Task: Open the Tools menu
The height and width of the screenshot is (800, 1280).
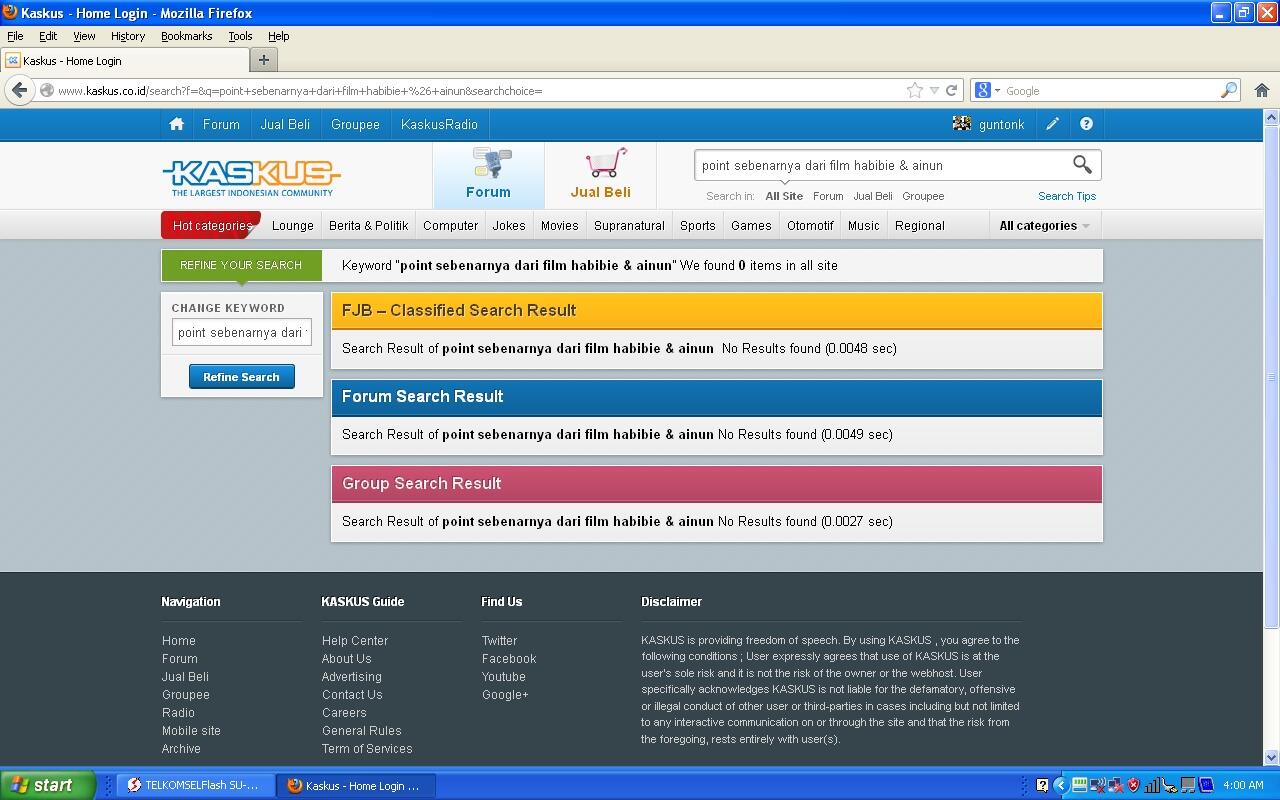Action: point(240,36)
